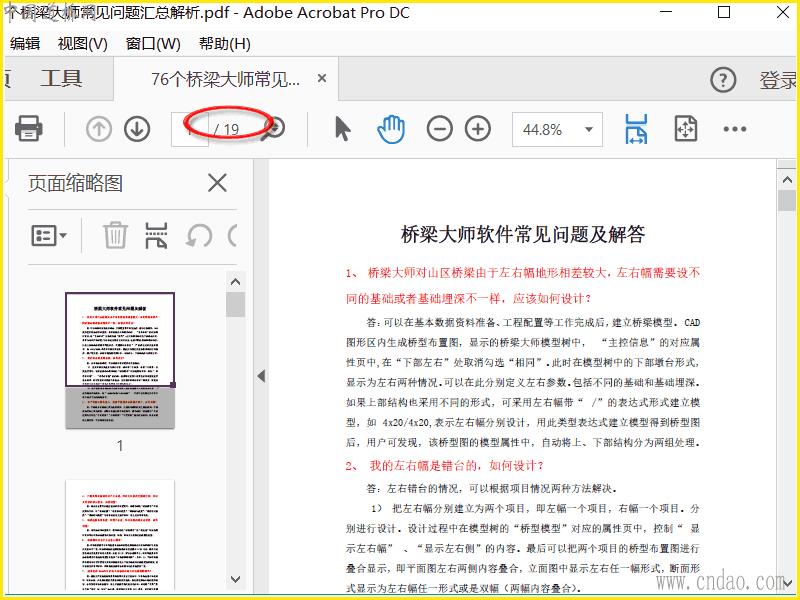The image size is (800, 600).
Task: Click document scrollbar up arrow
Action: click(x=787, y=180)
